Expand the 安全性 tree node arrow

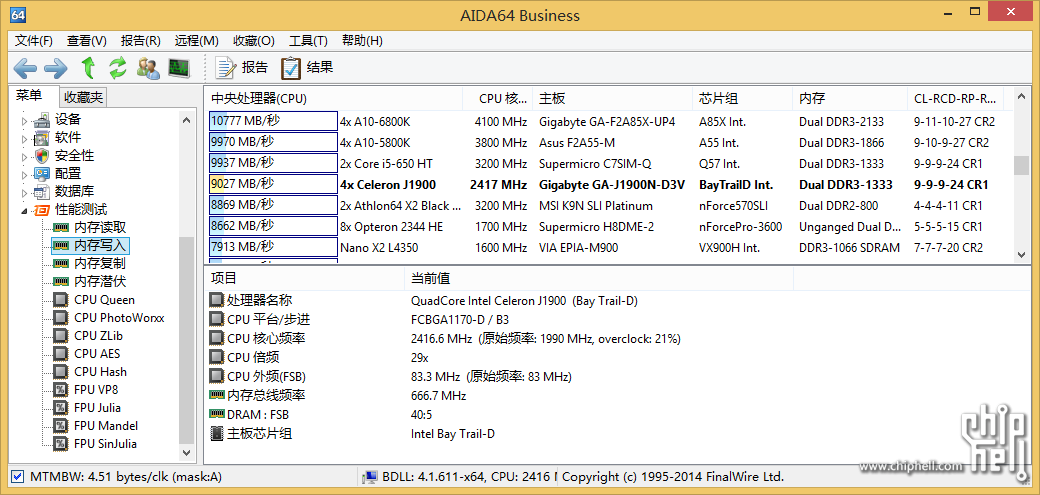[25, 157]
